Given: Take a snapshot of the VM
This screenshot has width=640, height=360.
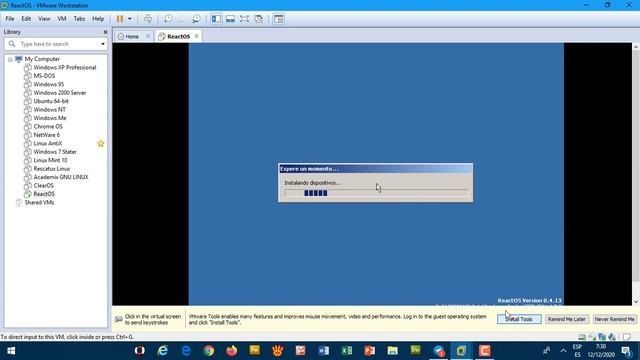Looking at the screenshot, I should pos(168,19).
